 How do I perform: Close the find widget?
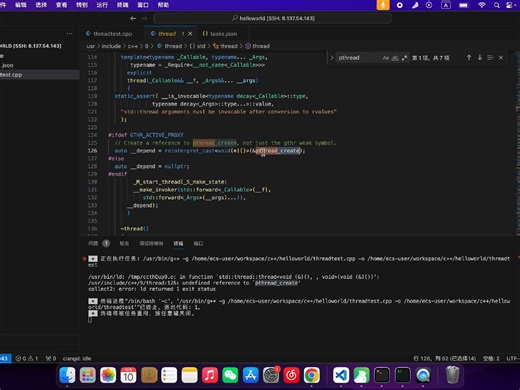[501, 58]
